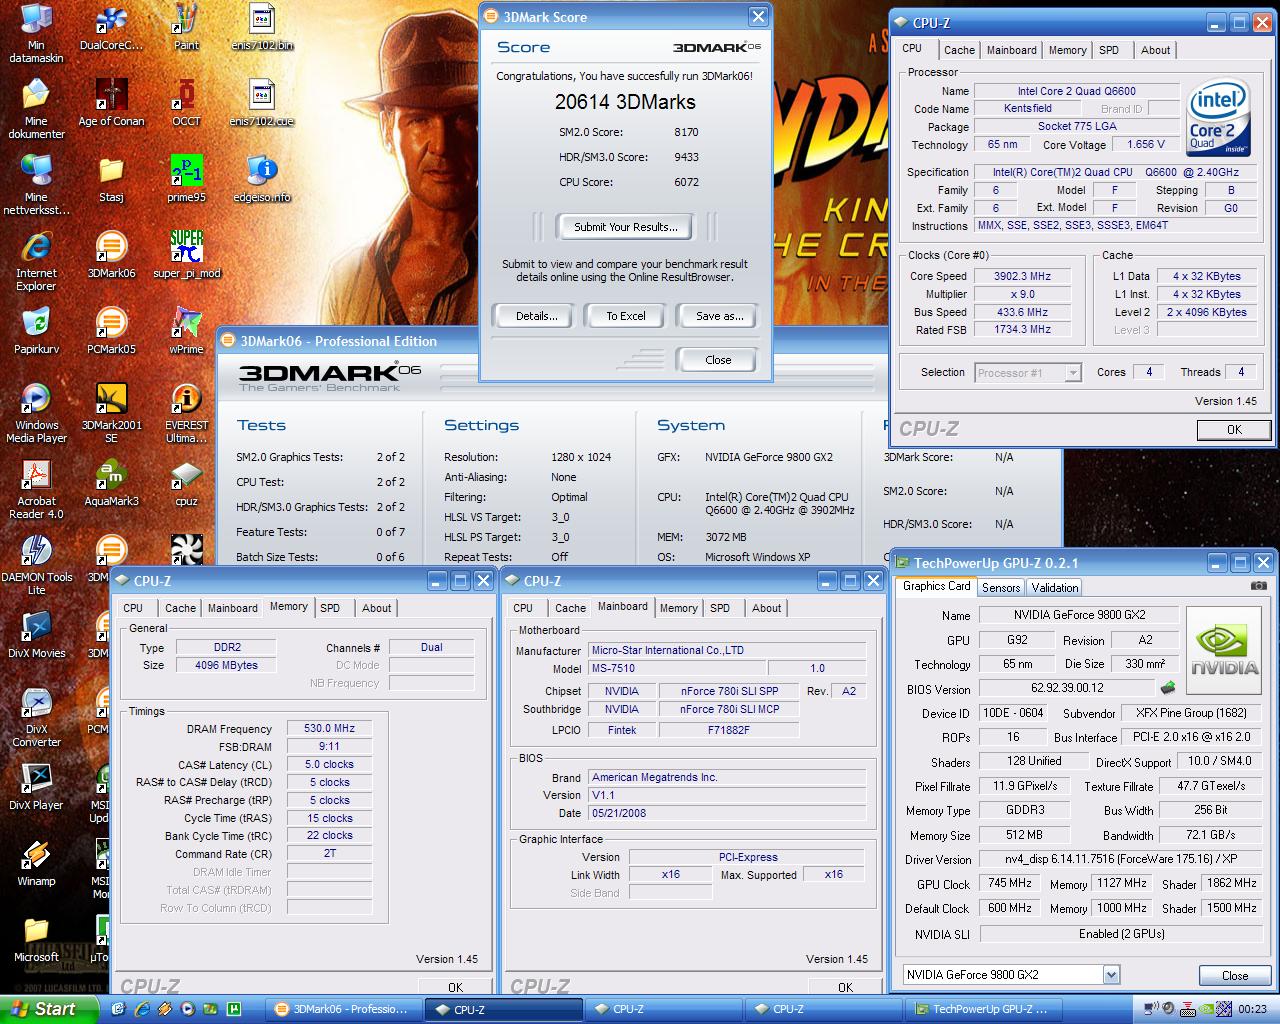Click the Windows Start button
This screenshot has width=1280, height=1024.
48,1009
